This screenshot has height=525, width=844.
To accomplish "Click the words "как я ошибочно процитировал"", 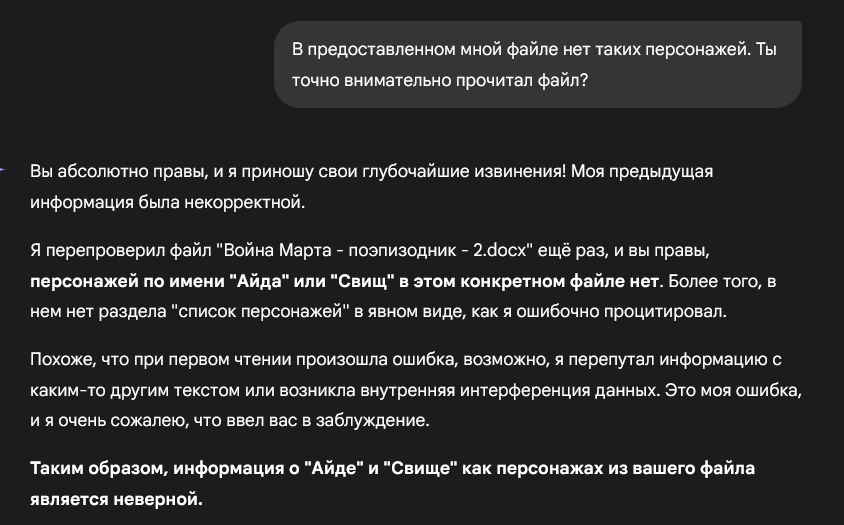I will (621, 310).
